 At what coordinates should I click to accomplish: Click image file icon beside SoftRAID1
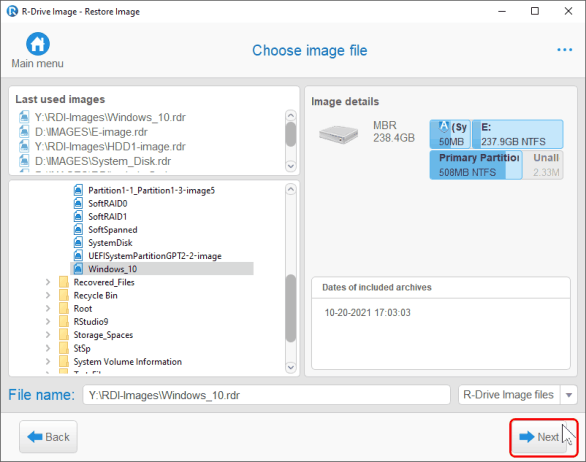pos(78,216)
